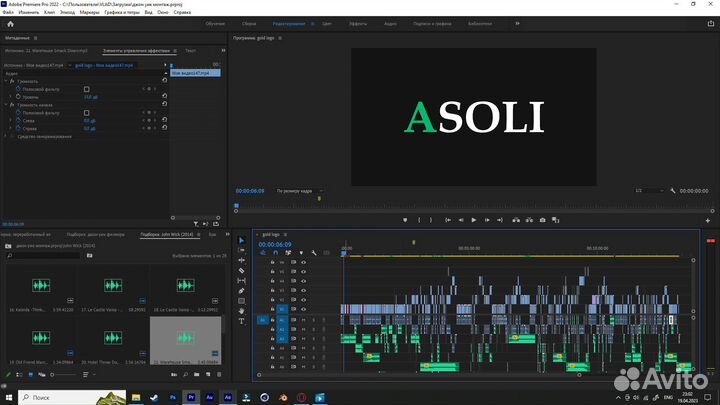Screen dimensions: 720x405
Task: Switch to the 'Цвет' workspace tab
Action: coord(326,22)
